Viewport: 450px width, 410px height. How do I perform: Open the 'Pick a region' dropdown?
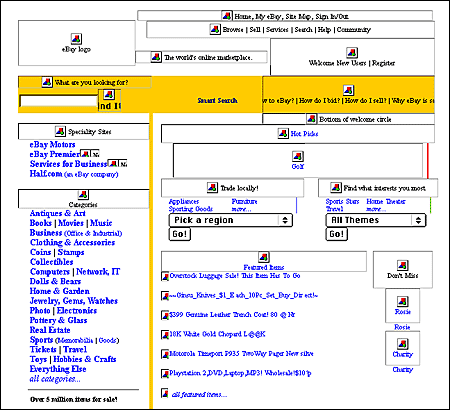(231, 220)
